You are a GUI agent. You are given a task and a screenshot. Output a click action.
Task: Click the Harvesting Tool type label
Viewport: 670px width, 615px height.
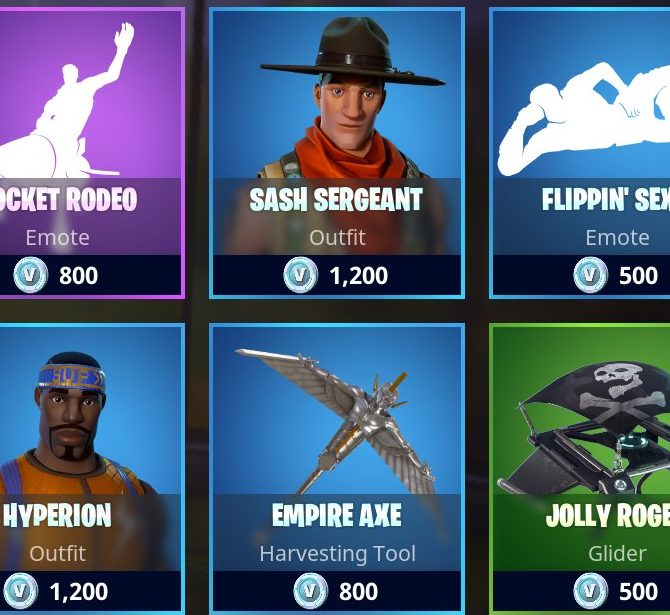click(338, 553)
